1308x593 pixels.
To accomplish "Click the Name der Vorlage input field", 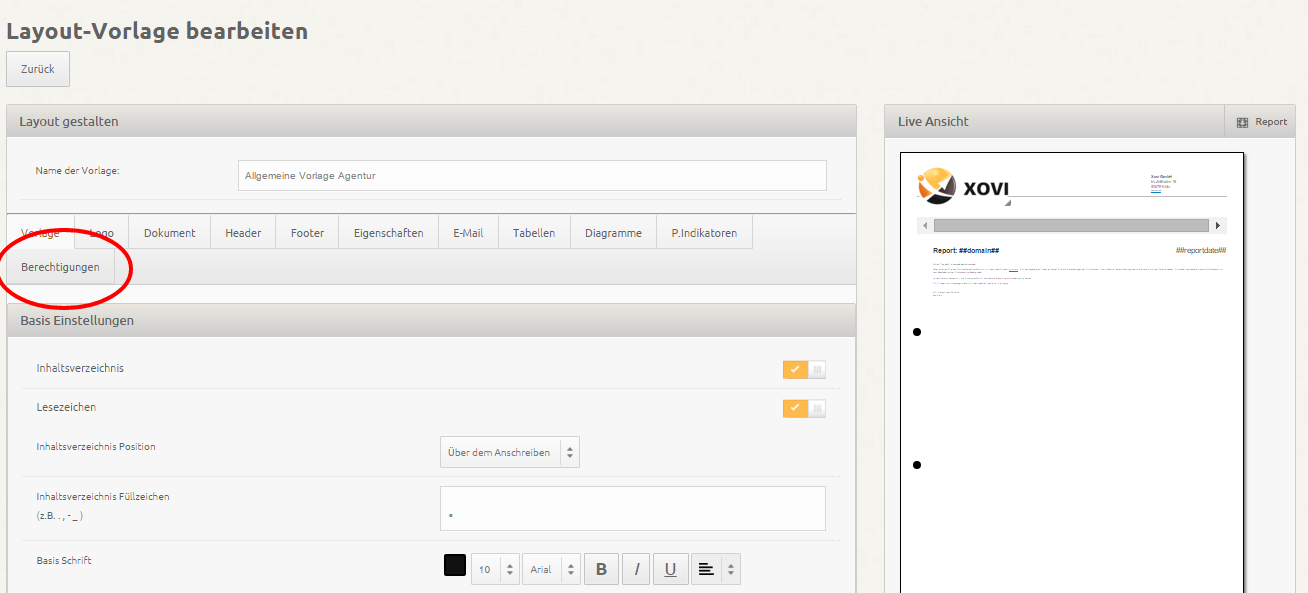I will click(x=532, y=175).
